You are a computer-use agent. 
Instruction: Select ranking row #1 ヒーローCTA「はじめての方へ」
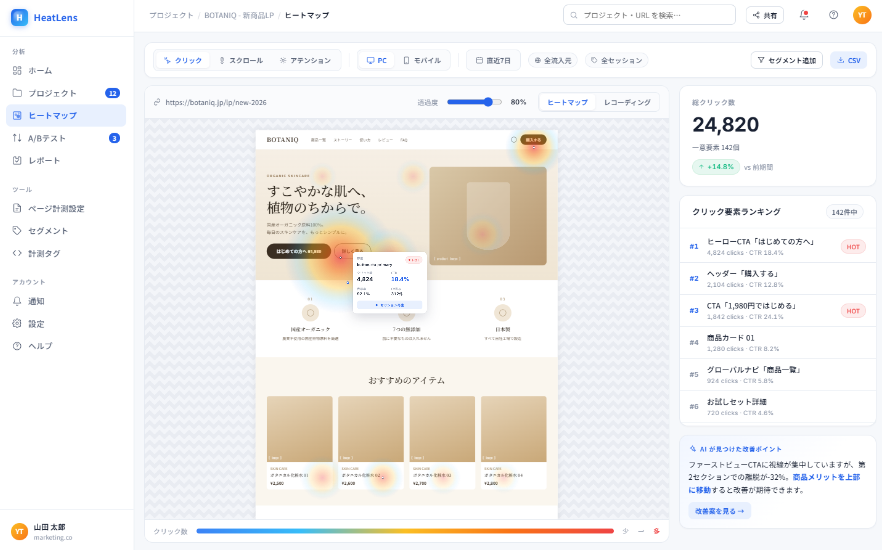(x=777, y=246)
